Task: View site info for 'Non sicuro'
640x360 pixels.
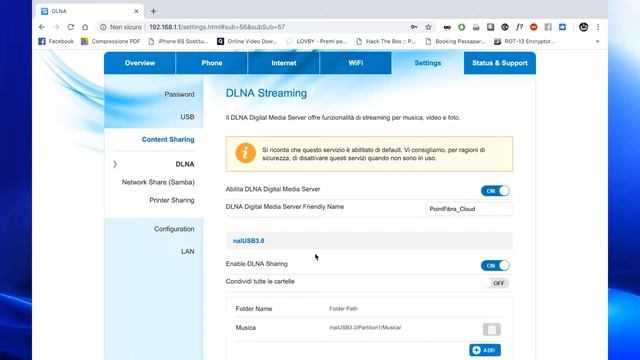Action: 121,27
